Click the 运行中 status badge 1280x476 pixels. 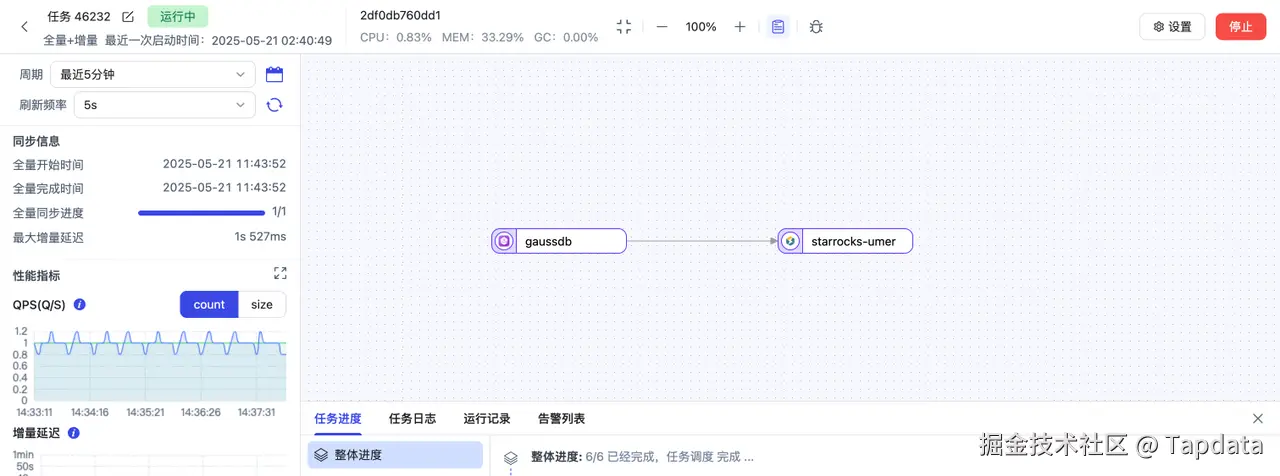point(178,16)
